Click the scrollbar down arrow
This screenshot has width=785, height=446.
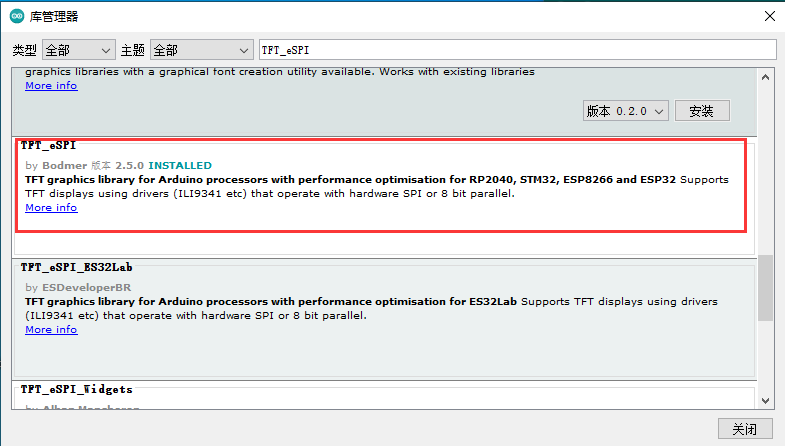click(765, 400)
